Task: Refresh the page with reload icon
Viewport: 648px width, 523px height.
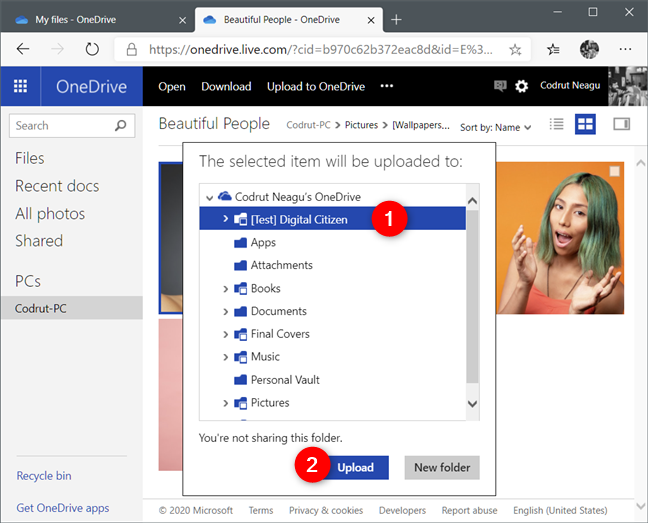Action: click(x=92, y=49)
